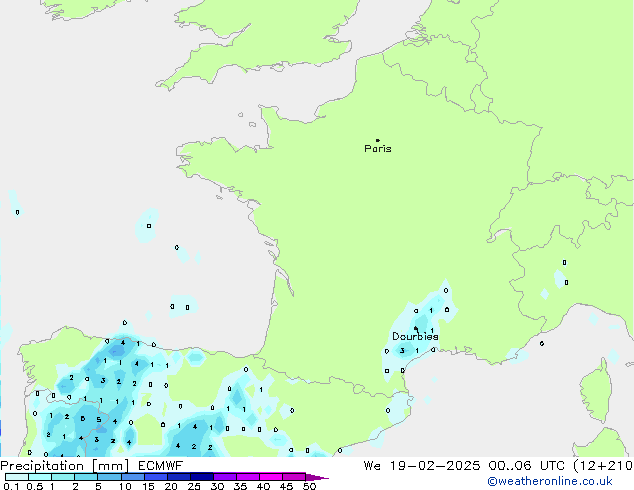
Task: Select the Dourbies location dot marker
Action: (416, 328)
